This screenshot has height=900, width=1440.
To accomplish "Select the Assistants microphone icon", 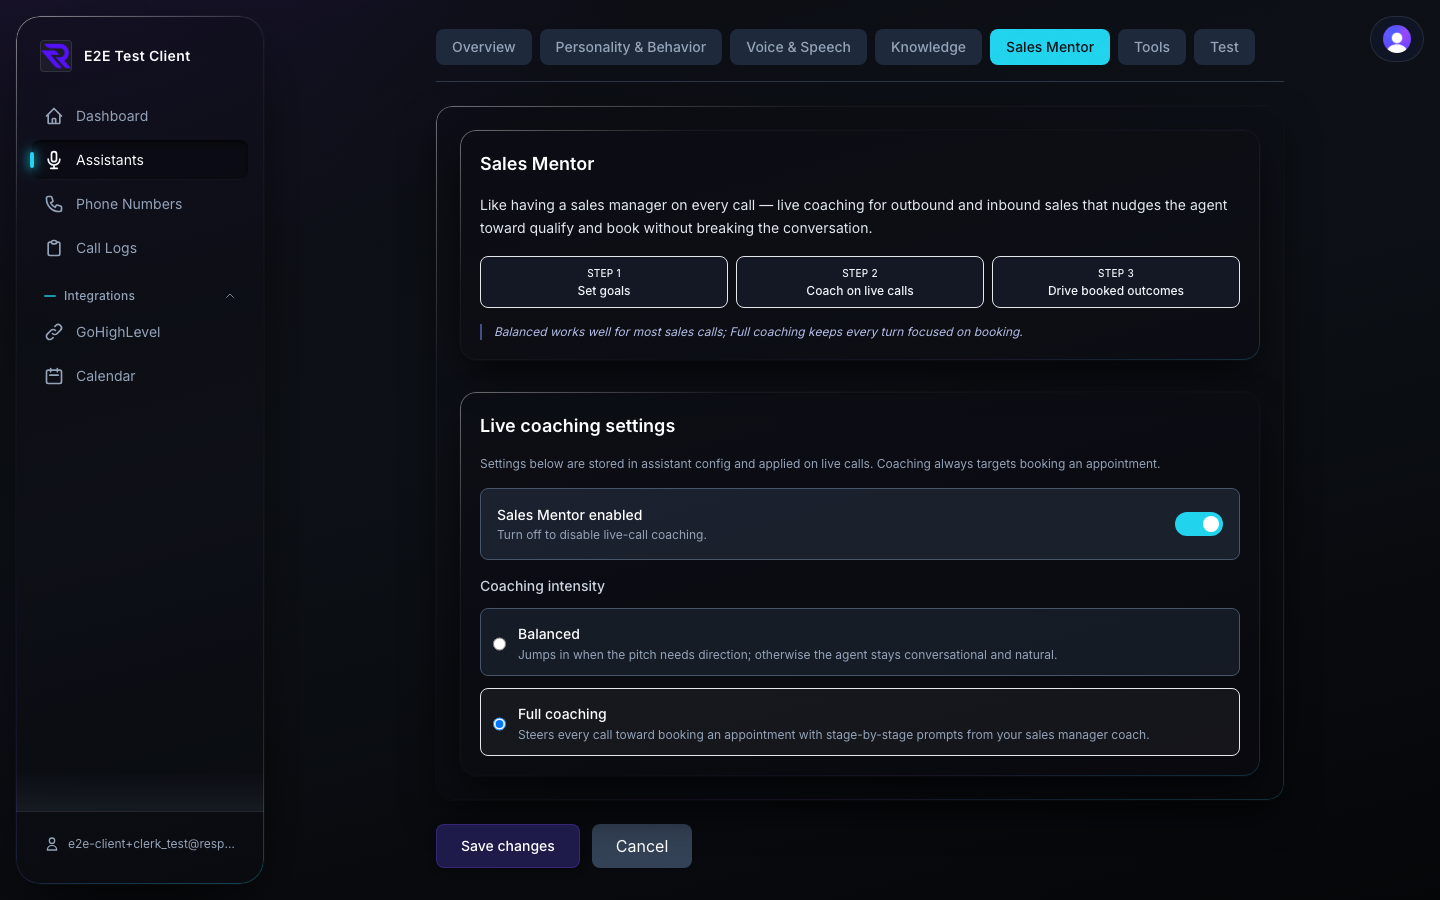I will [x=54, y=160].
